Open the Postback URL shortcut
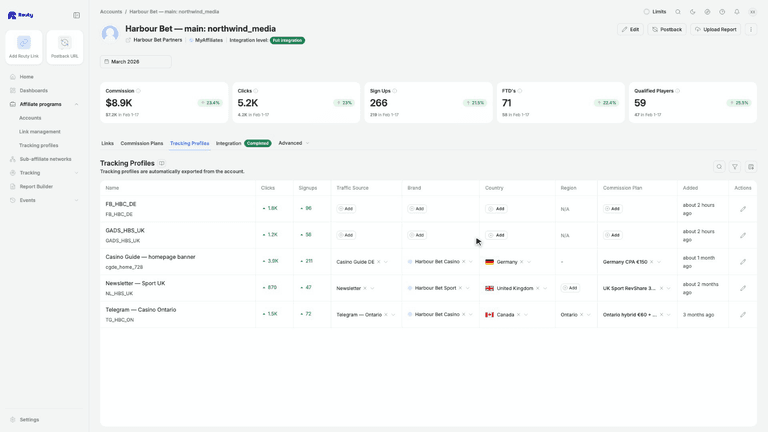768x432 pixels. pyautogui.click(x=65, y=47)
